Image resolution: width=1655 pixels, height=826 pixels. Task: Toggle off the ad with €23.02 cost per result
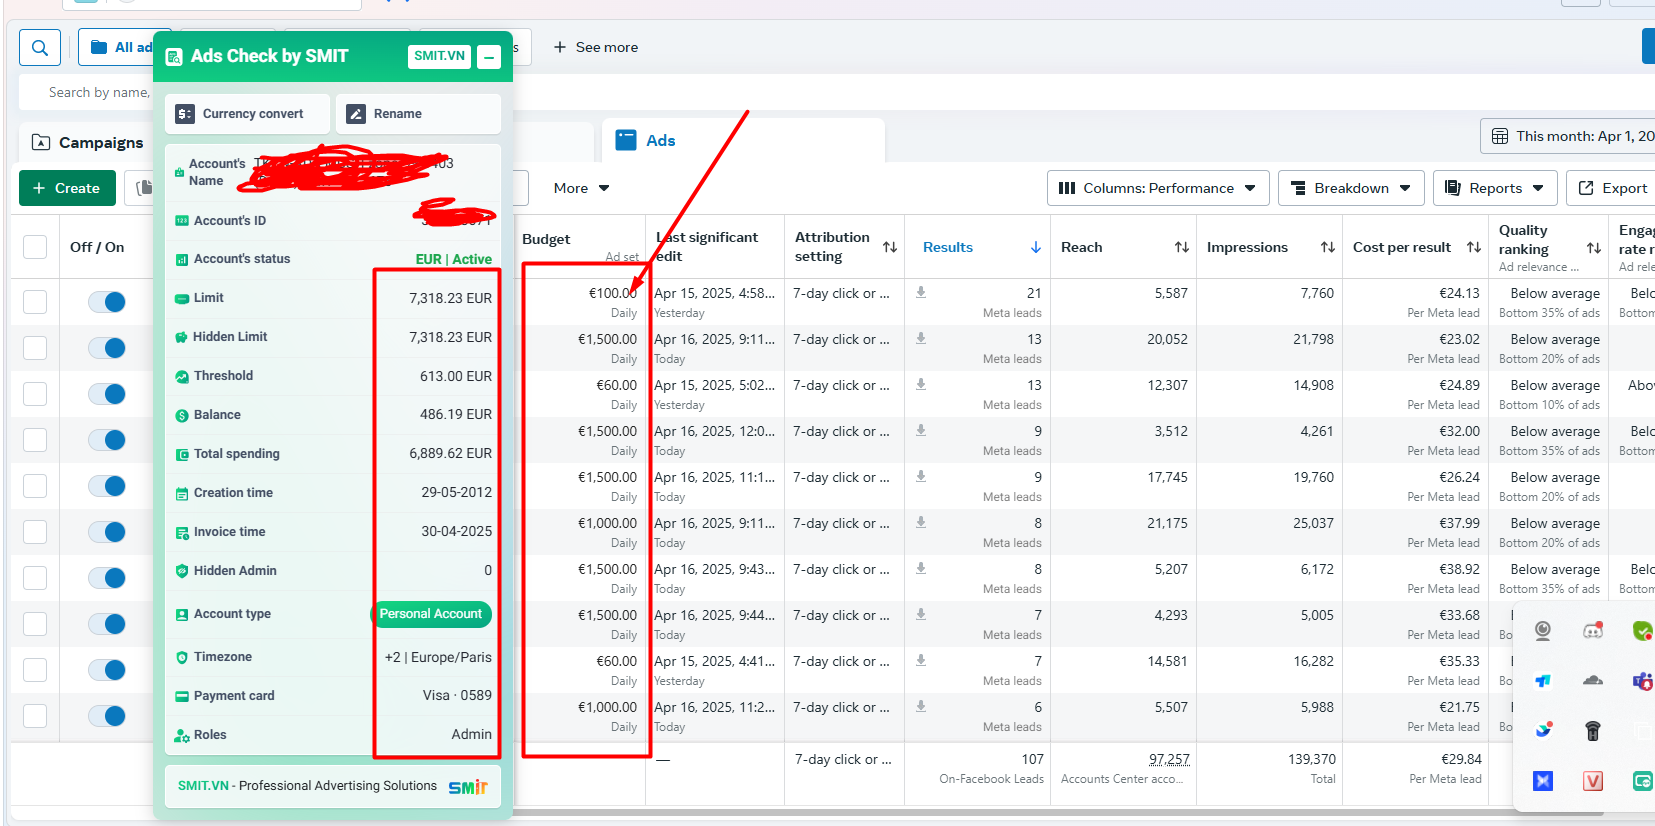[x=106, y=348]
